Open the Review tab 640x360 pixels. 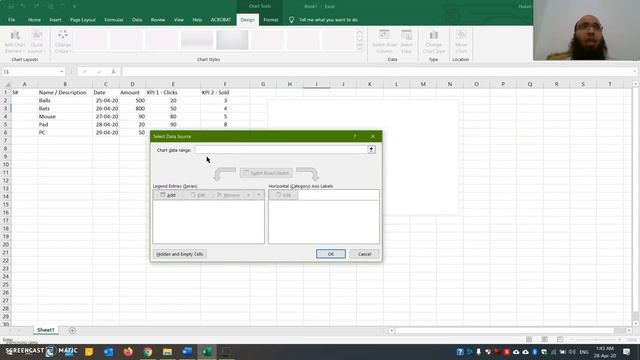158,20
